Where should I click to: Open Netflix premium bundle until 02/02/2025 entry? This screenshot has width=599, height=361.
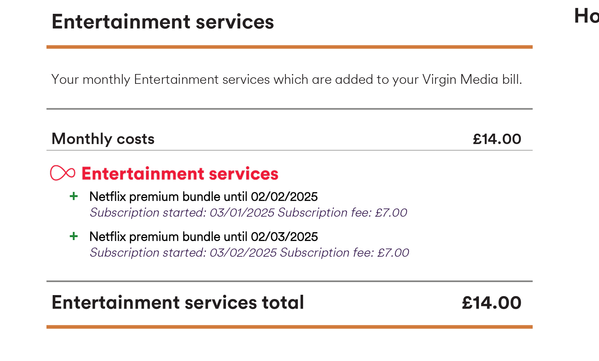tap(203, 197)
